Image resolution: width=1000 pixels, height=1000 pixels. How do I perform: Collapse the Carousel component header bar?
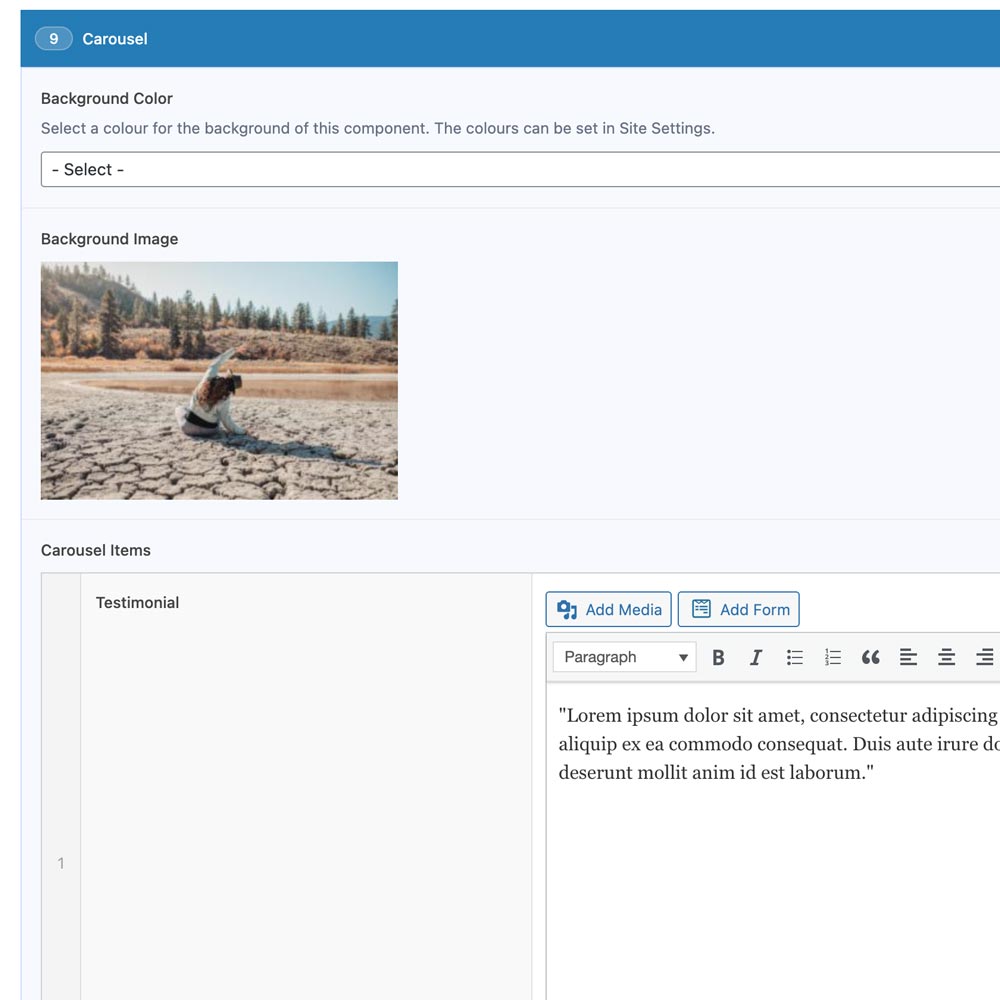[500, 39]
